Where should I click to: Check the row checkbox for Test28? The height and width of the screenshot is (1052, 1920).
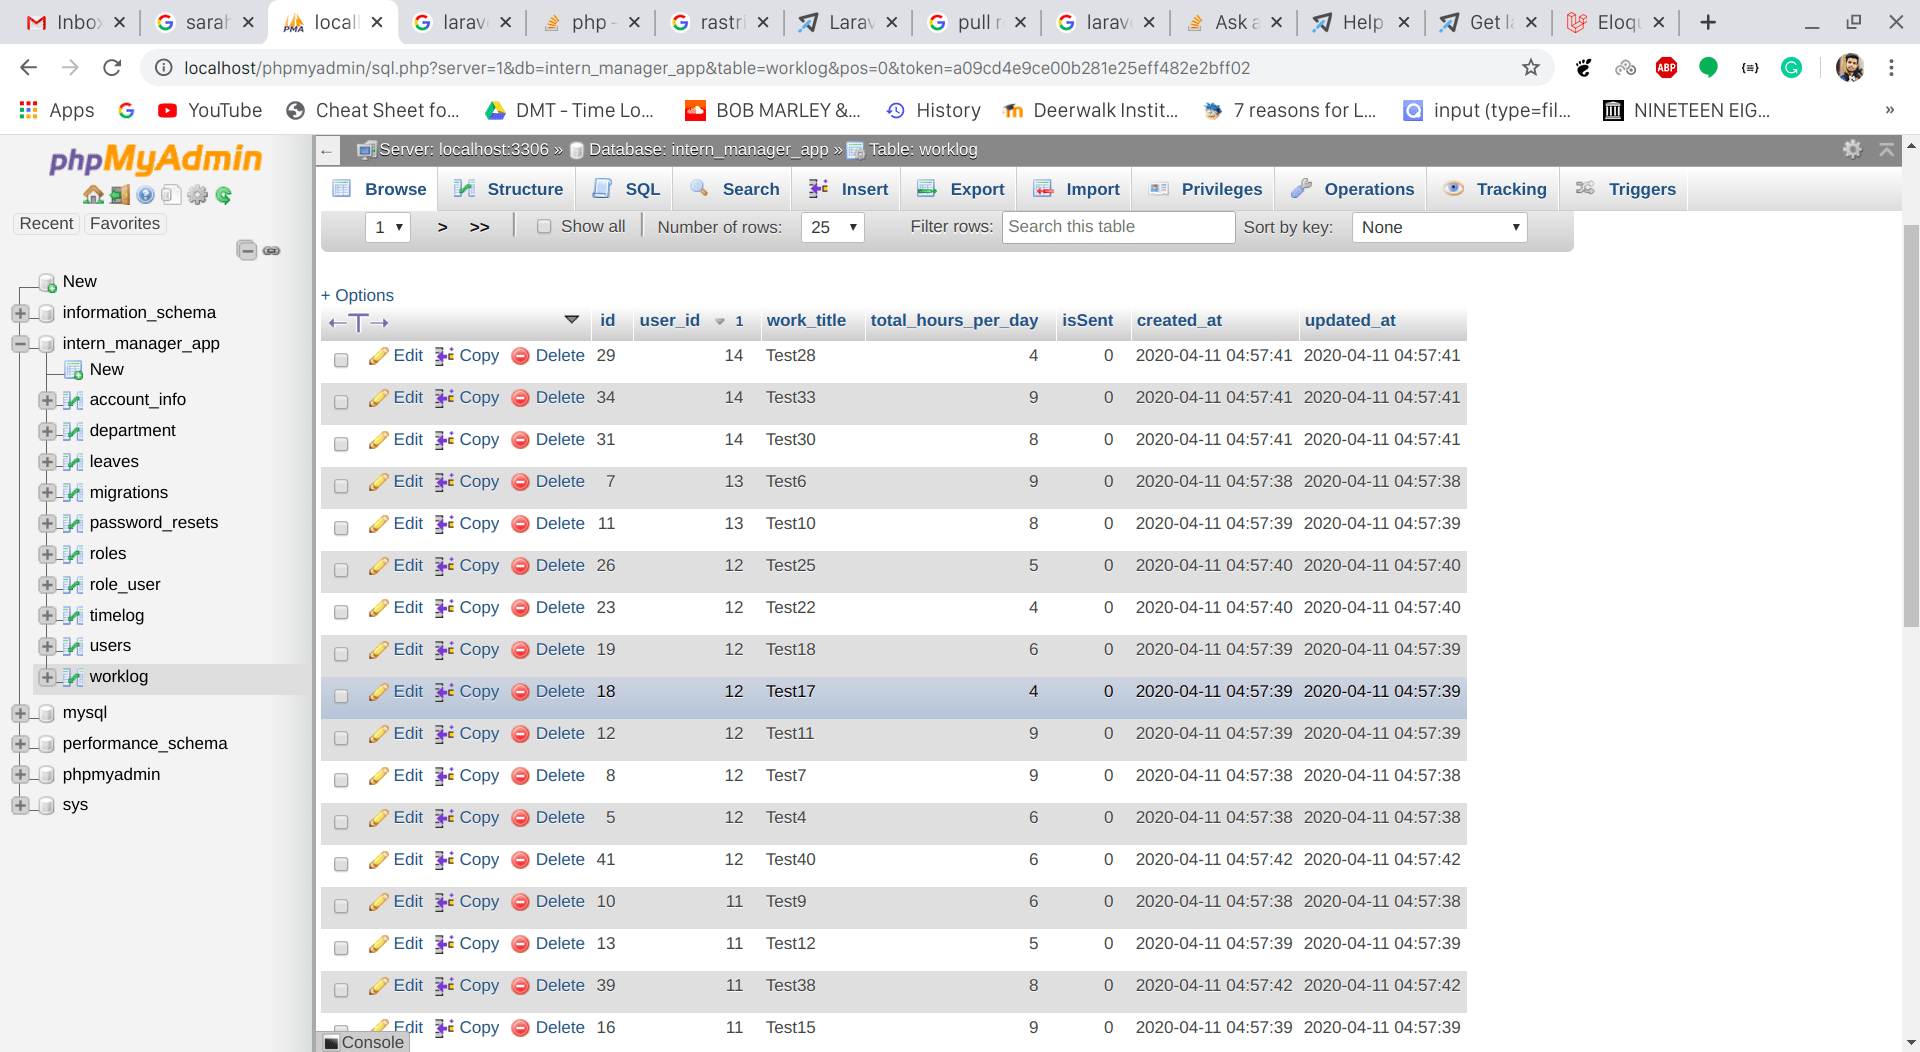(x=341, y=360)
